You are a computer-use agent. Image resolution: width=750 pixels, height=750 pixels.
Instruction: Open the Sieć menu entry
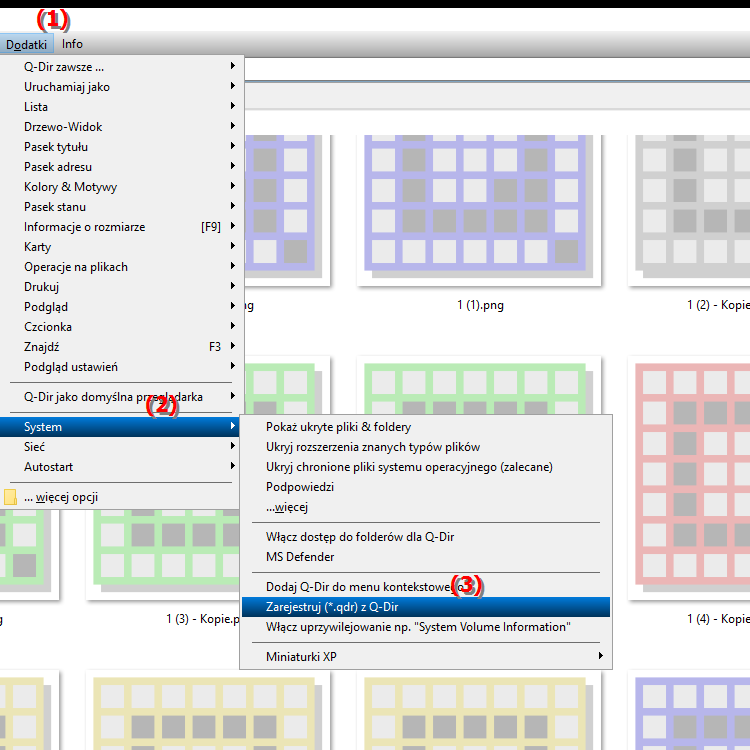click(x=121, y=447)
